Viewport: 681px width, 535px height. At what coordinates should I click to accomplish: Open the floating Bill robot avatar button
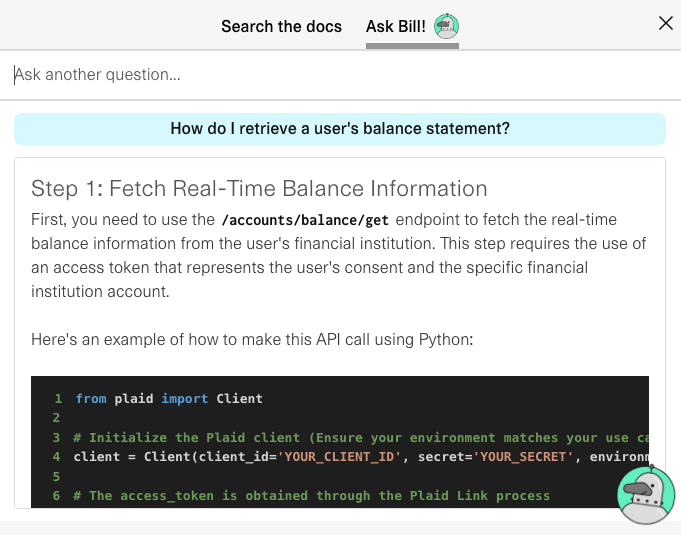click(x=646, y=495)
